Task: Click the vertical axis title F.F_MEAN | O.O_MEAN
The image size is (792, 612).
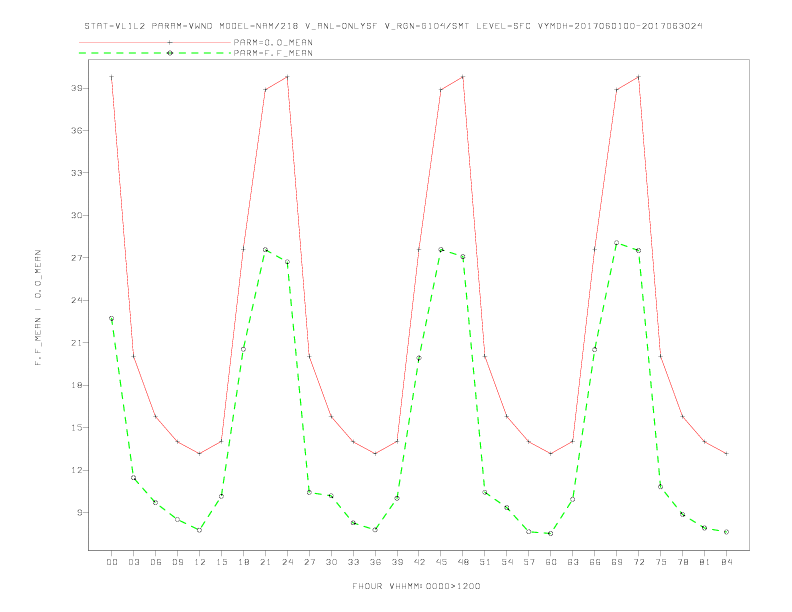Action: [38, 308]
